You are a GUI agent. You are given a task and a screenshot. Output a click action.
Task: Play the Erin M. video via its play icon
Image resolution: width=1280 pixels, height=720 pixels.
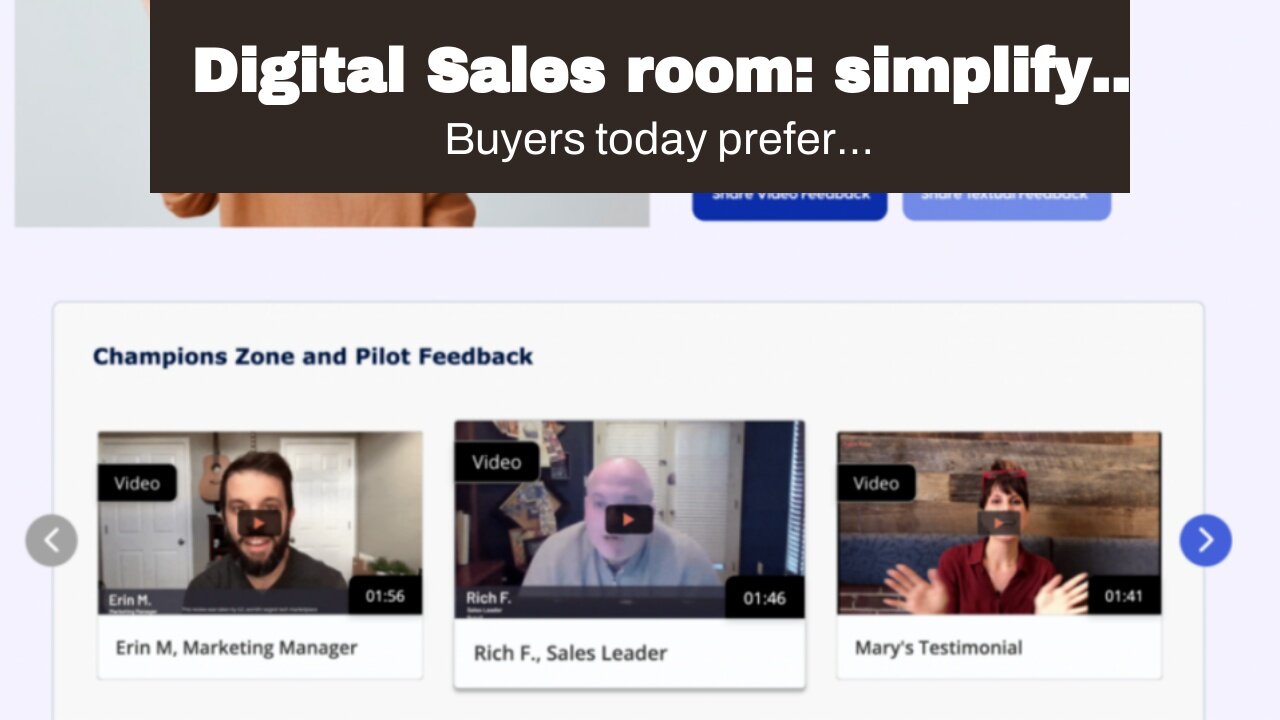pyautogui.click(x=259, y=523)
